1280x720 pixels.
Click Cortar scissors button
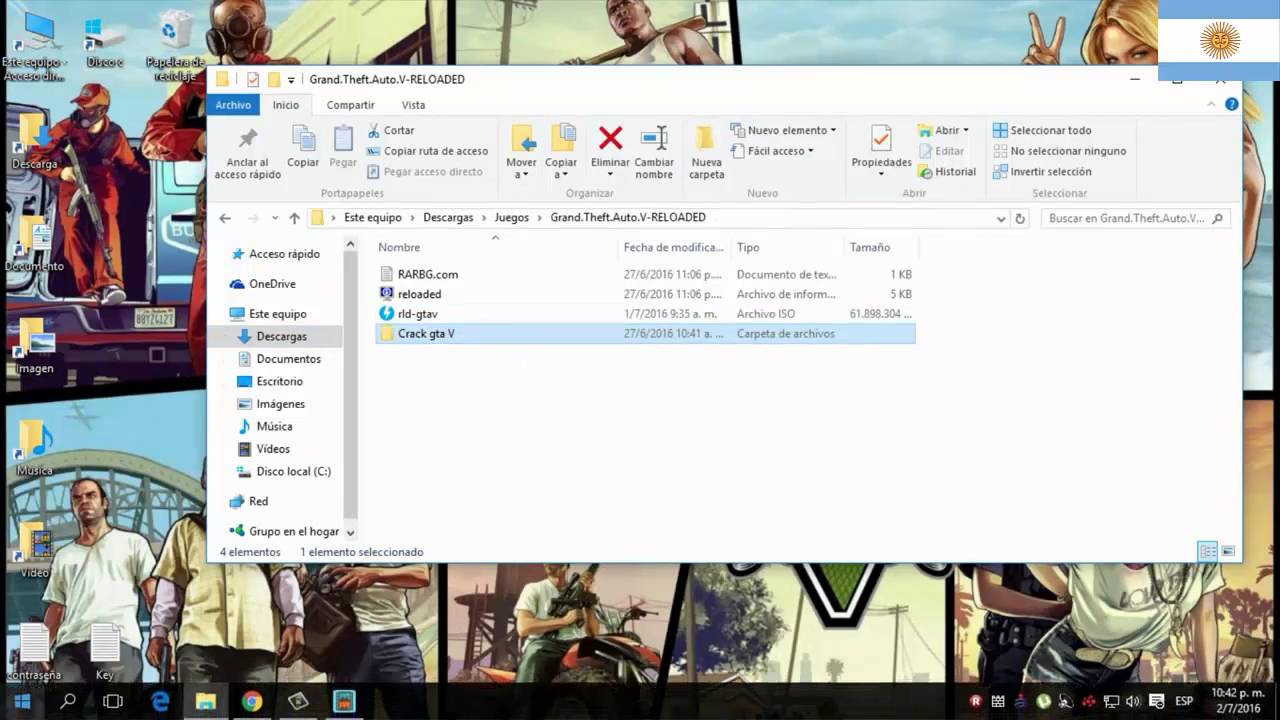point(390,130)
